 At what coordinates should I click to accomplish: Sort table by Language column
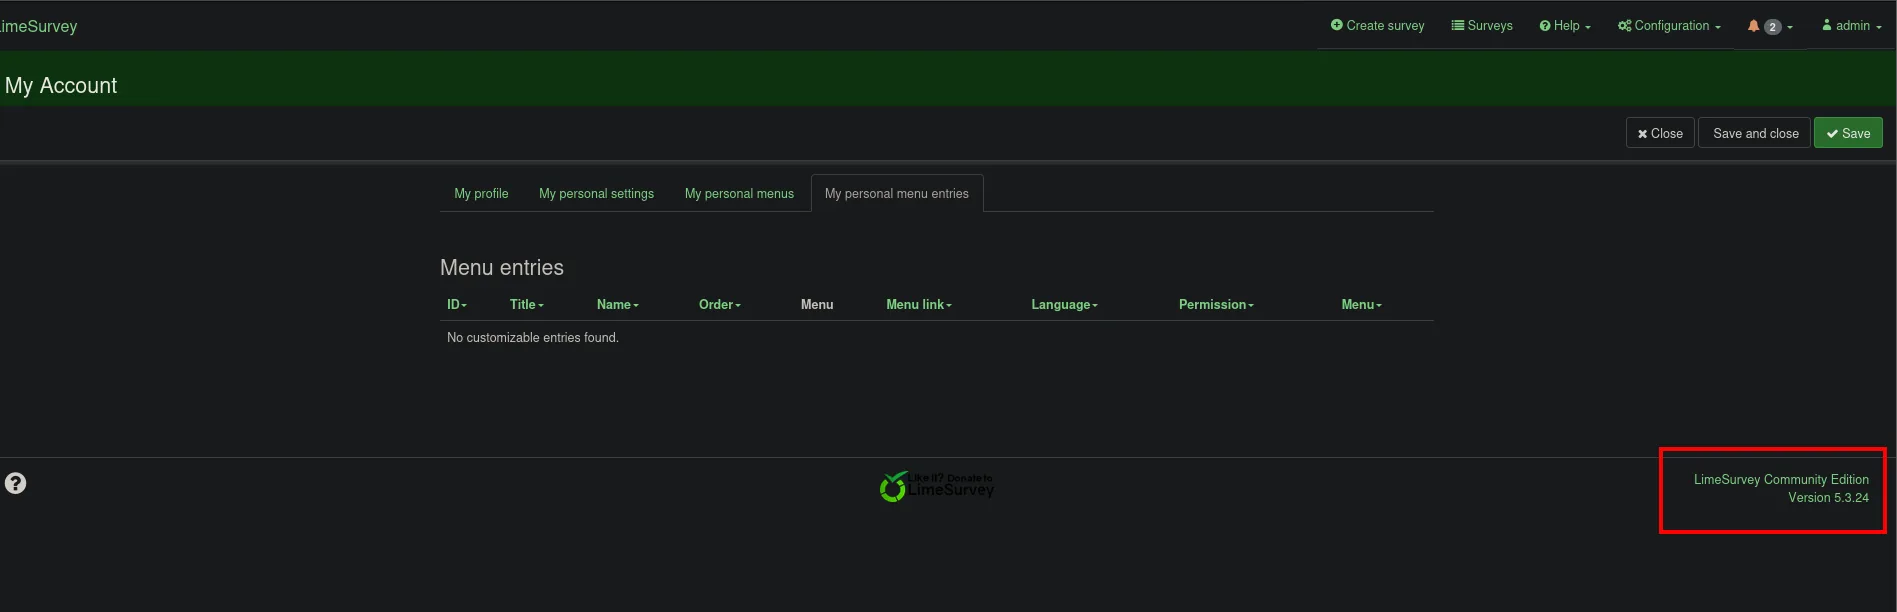[x=1065, y=305]
